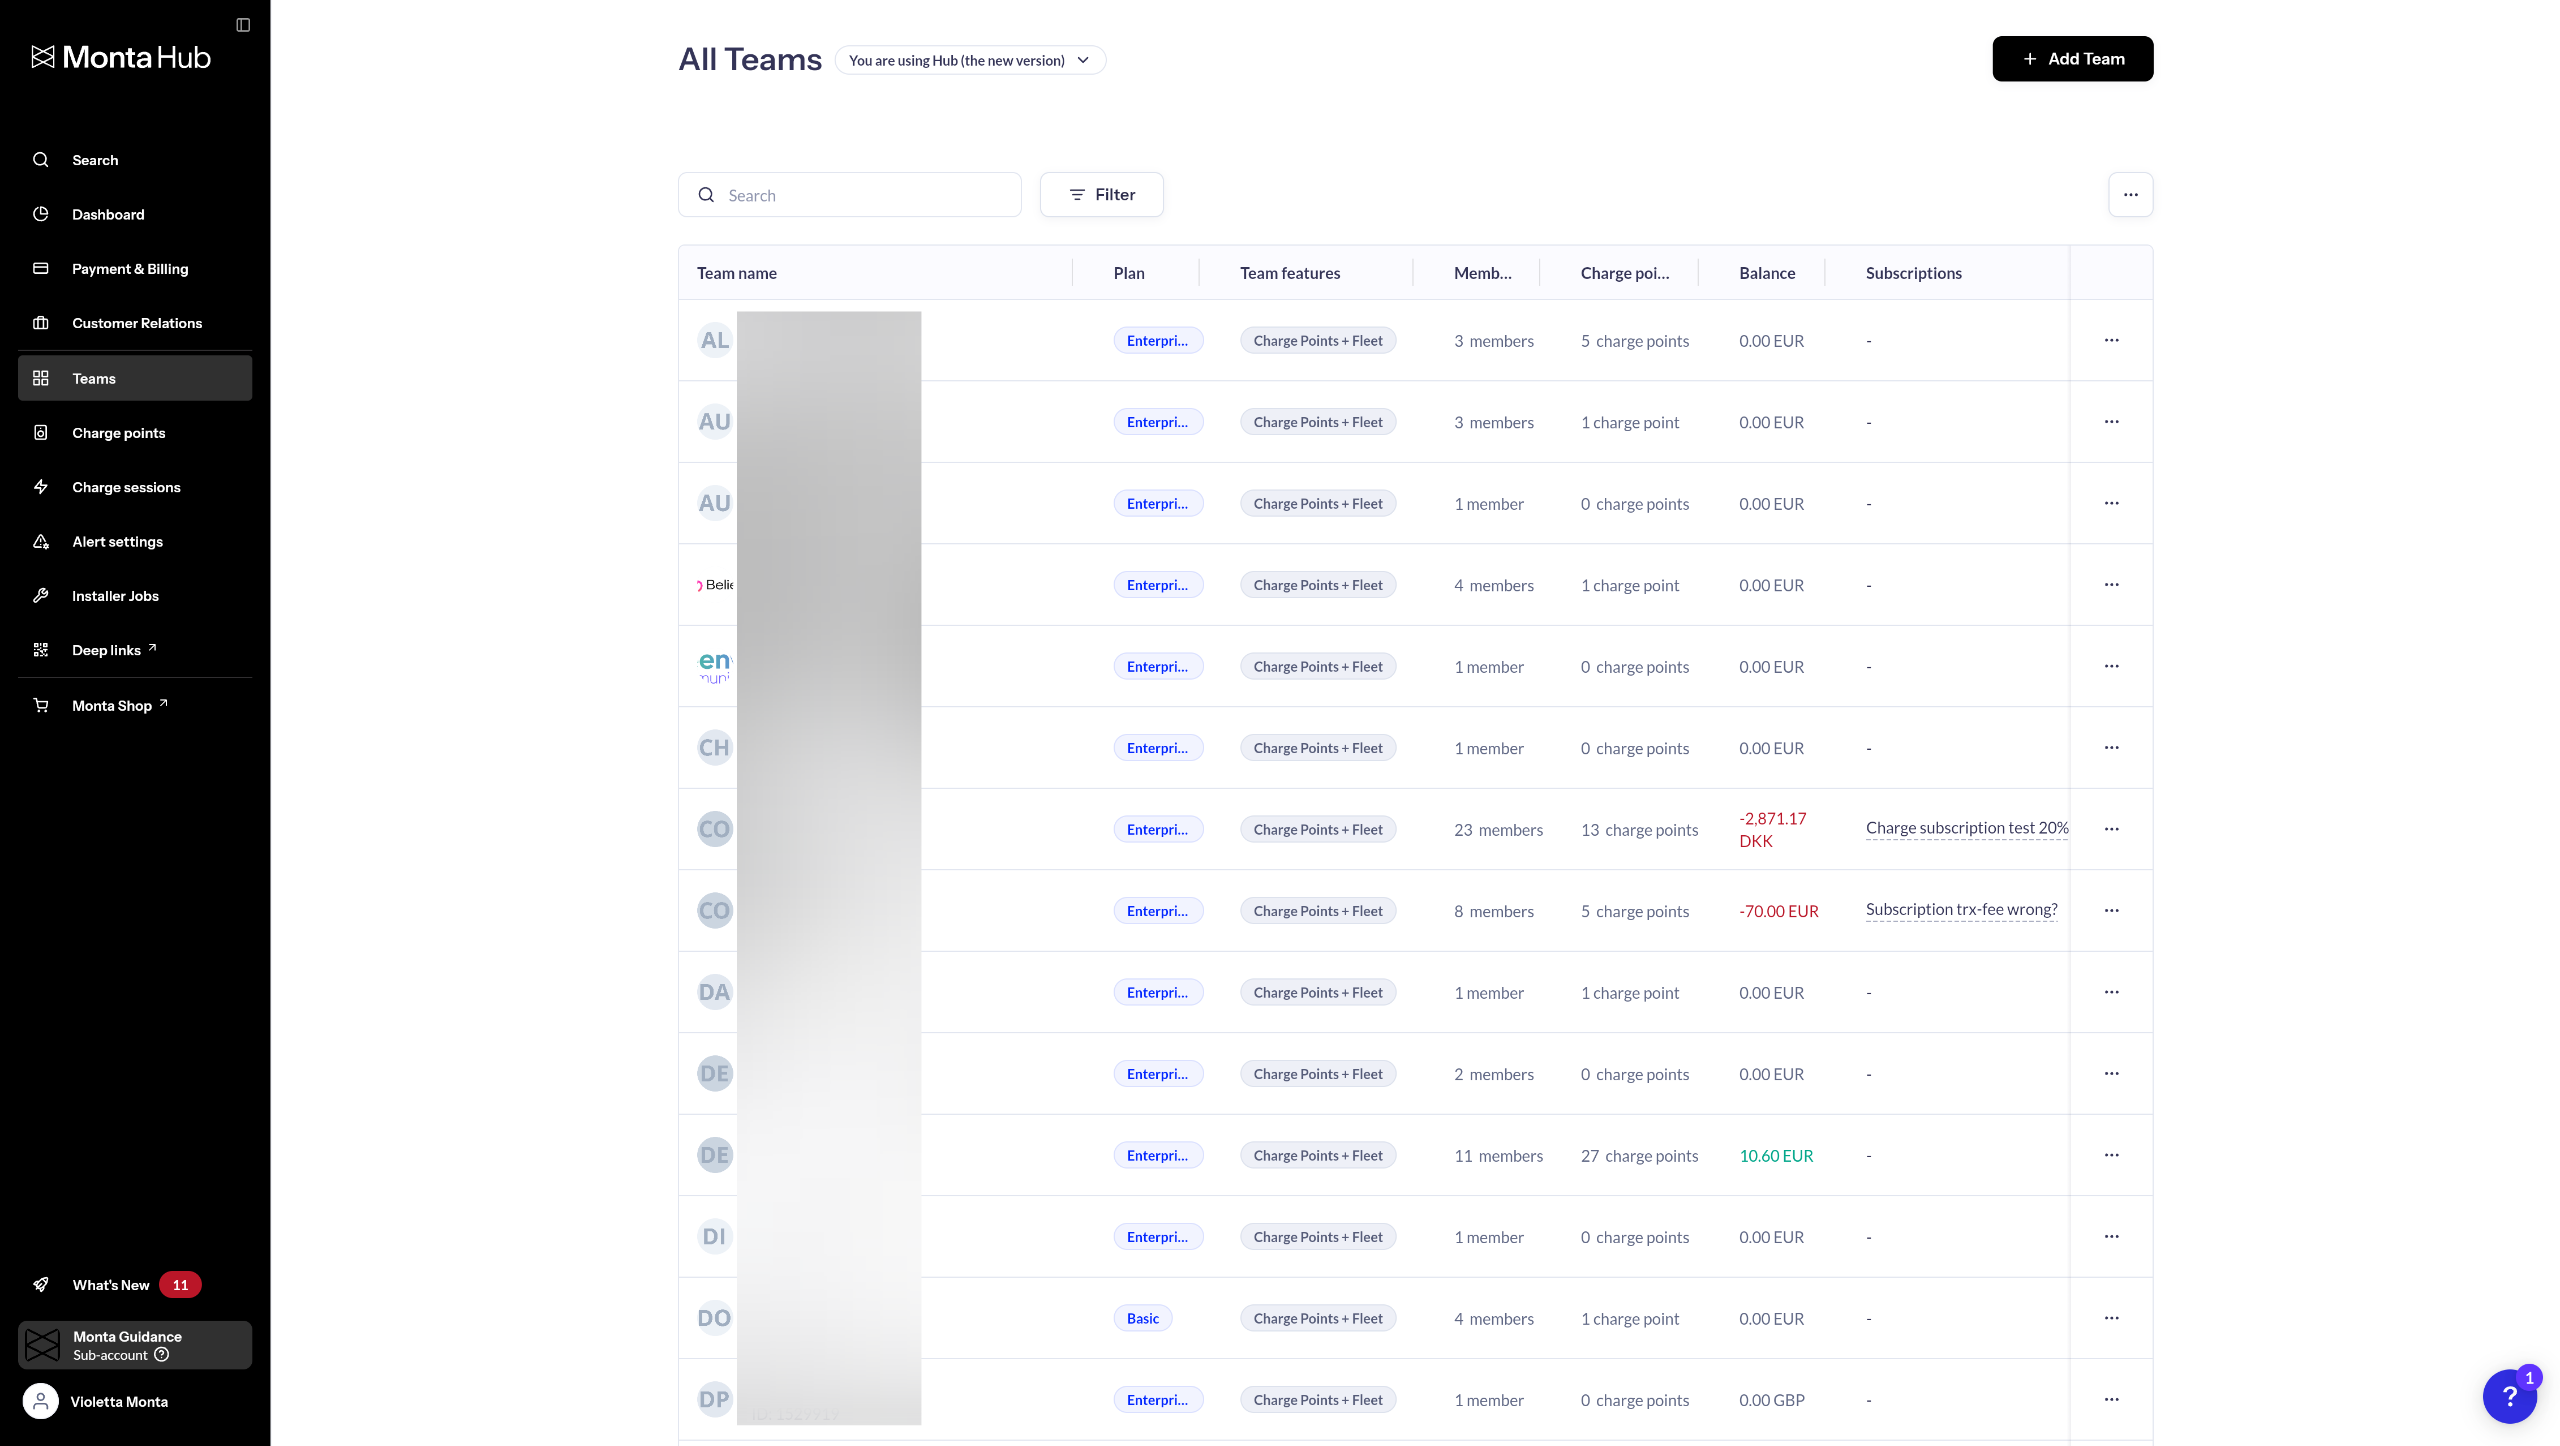2560x1446 pixels.
Task: Click the Monta Hub logo
Action: (121, 57)
